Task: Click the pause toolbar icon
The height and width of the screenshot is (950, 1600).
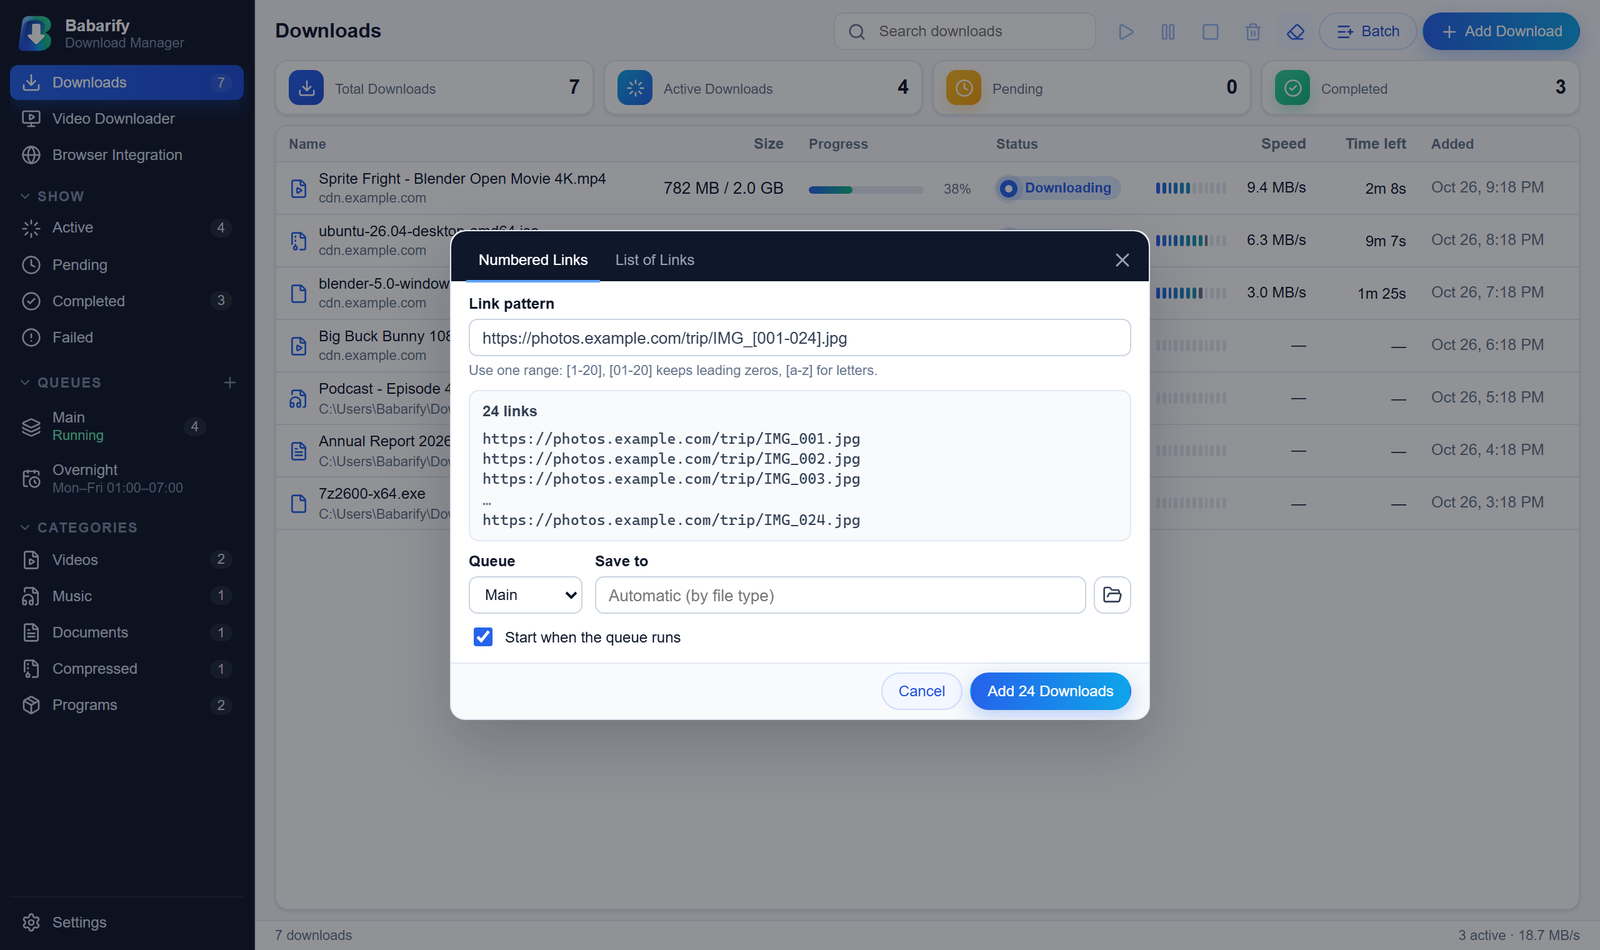Action: pyautogui.click(x=1168, y=32)
